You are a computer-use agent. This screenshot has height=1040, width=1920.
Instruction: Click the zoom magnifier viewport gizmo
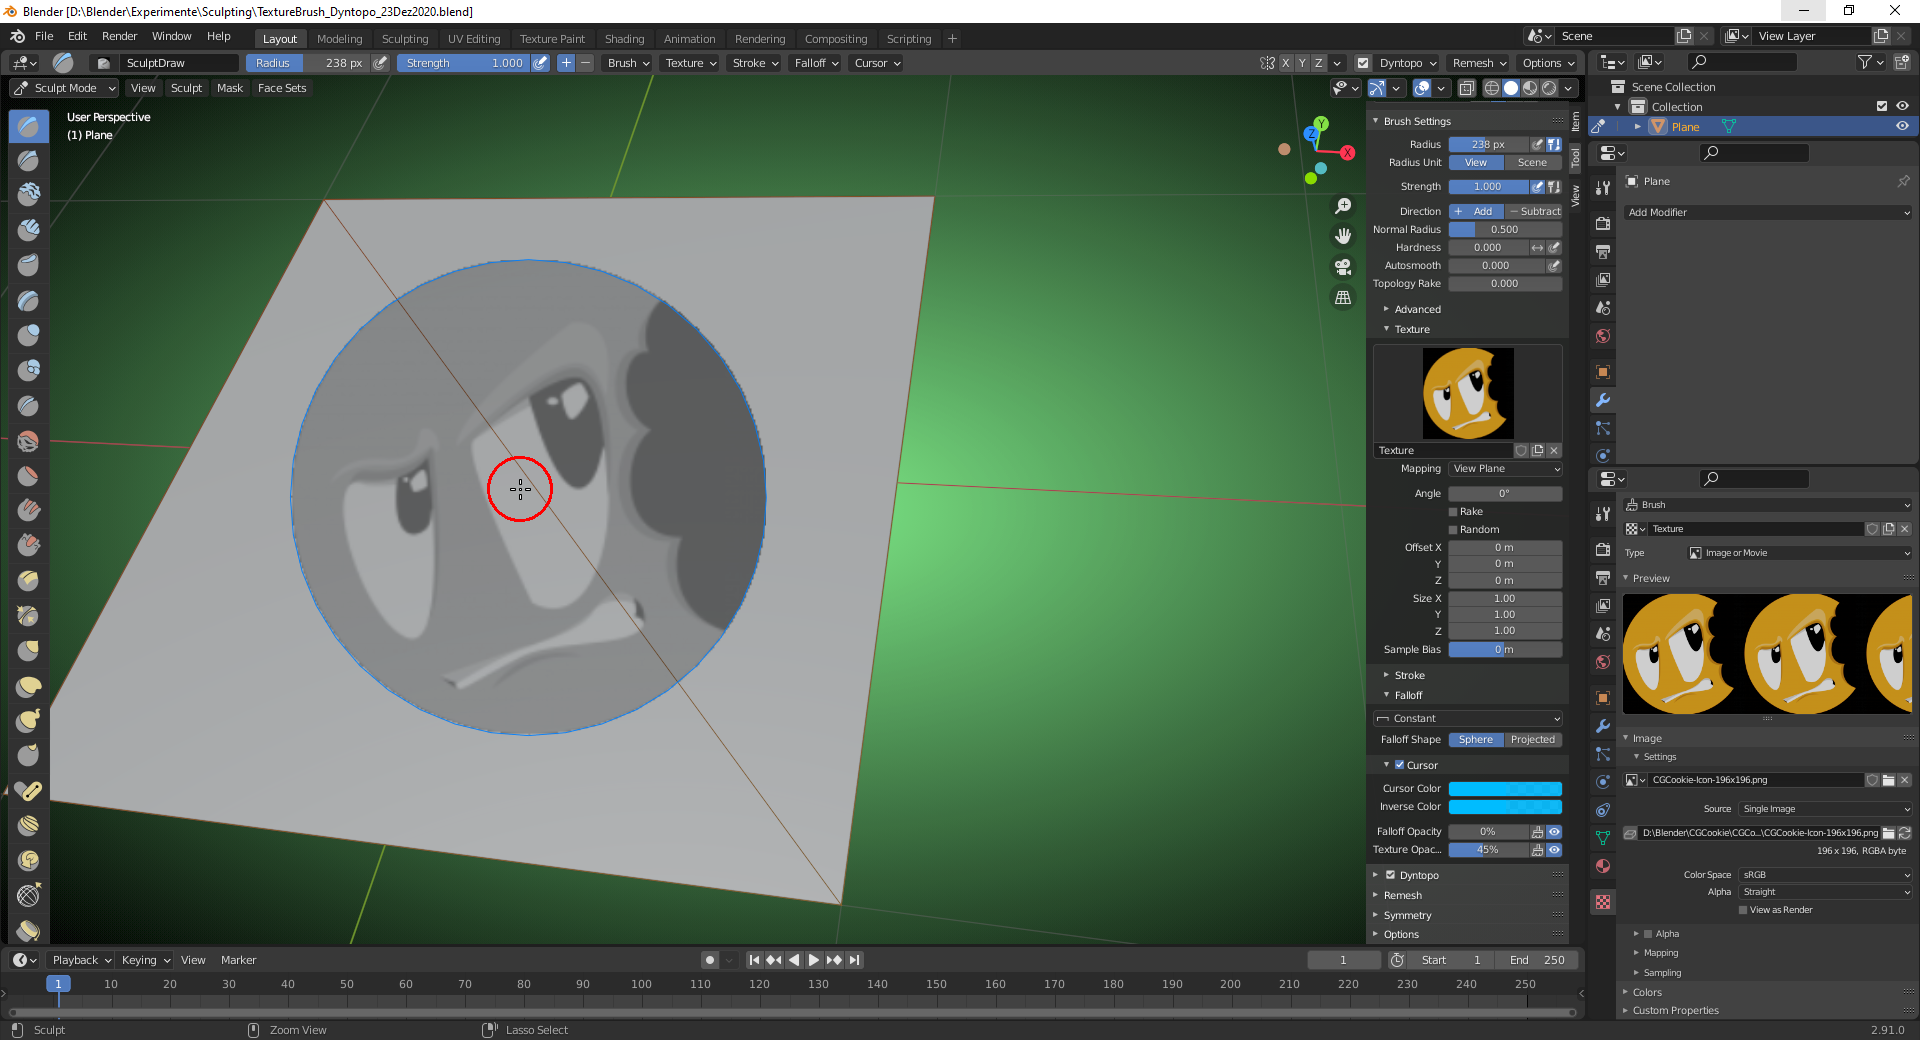(x=1343, y=206)
